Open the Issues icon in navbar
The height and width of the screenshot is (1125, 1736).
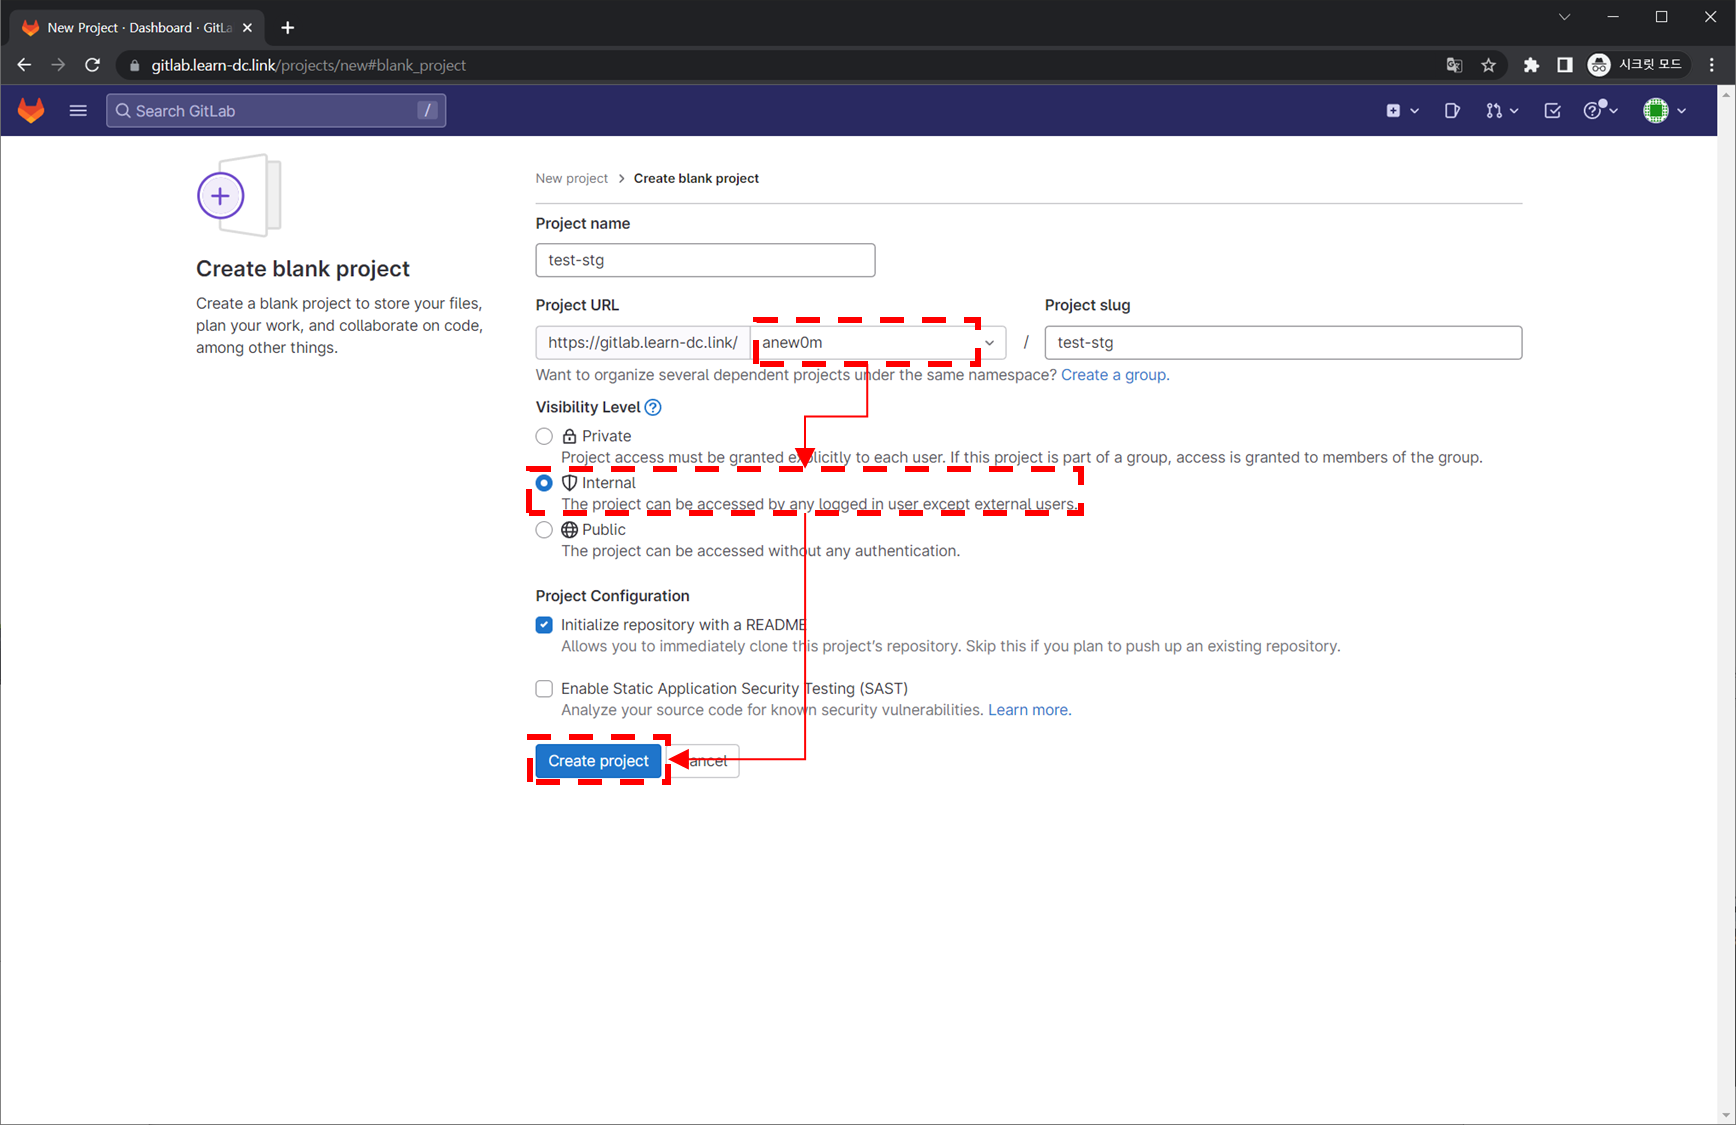[1452, 111]
